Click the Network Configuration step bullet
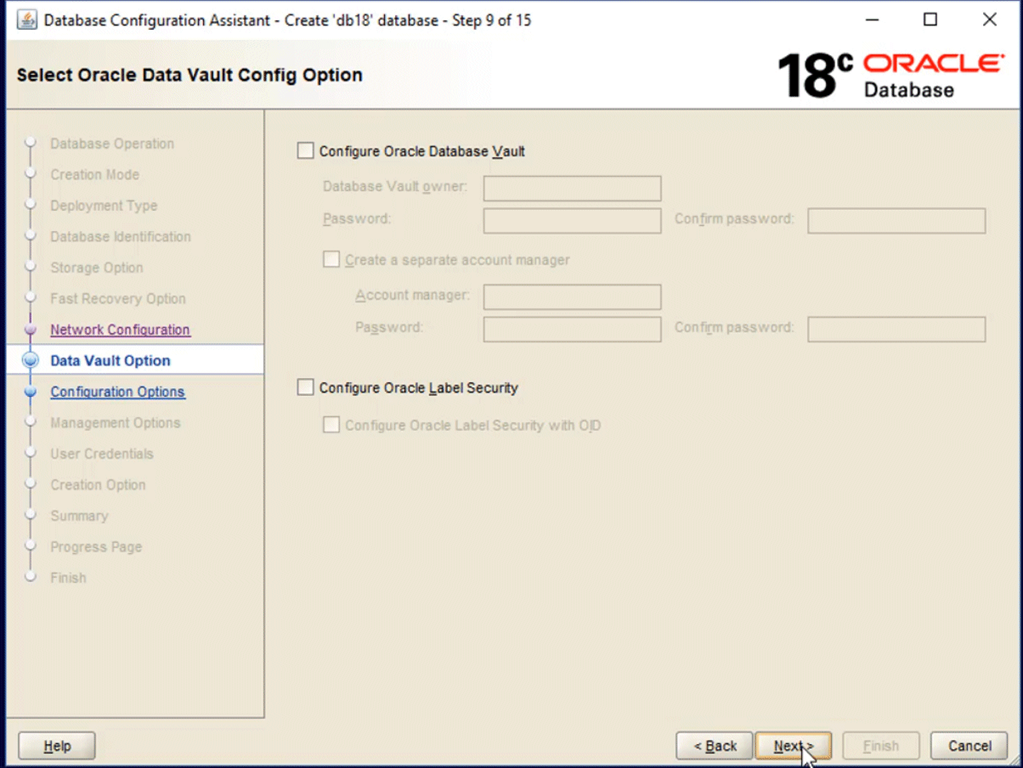 pyautogui.click(x=30, y=330)
